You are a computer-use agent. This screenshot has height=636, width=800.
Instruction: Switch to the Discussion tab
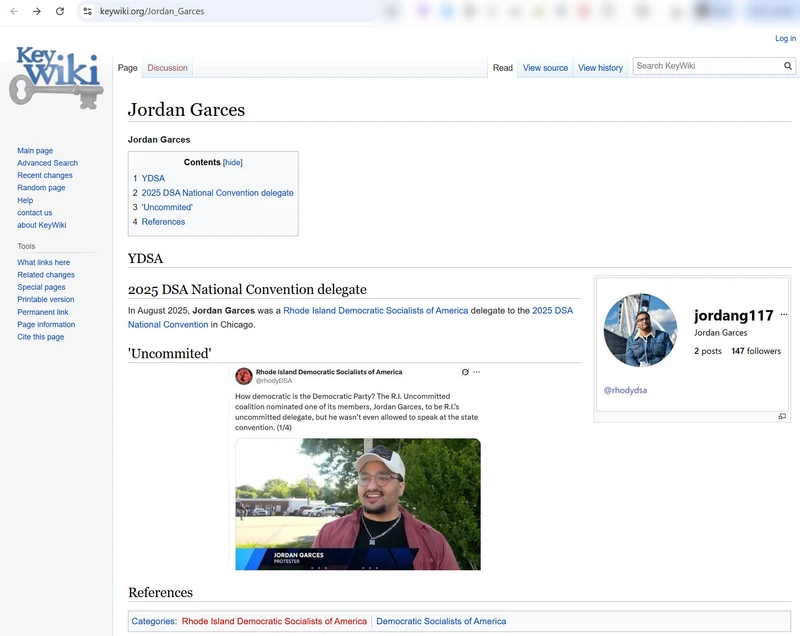pyautogui.click(x=167, y=68)
